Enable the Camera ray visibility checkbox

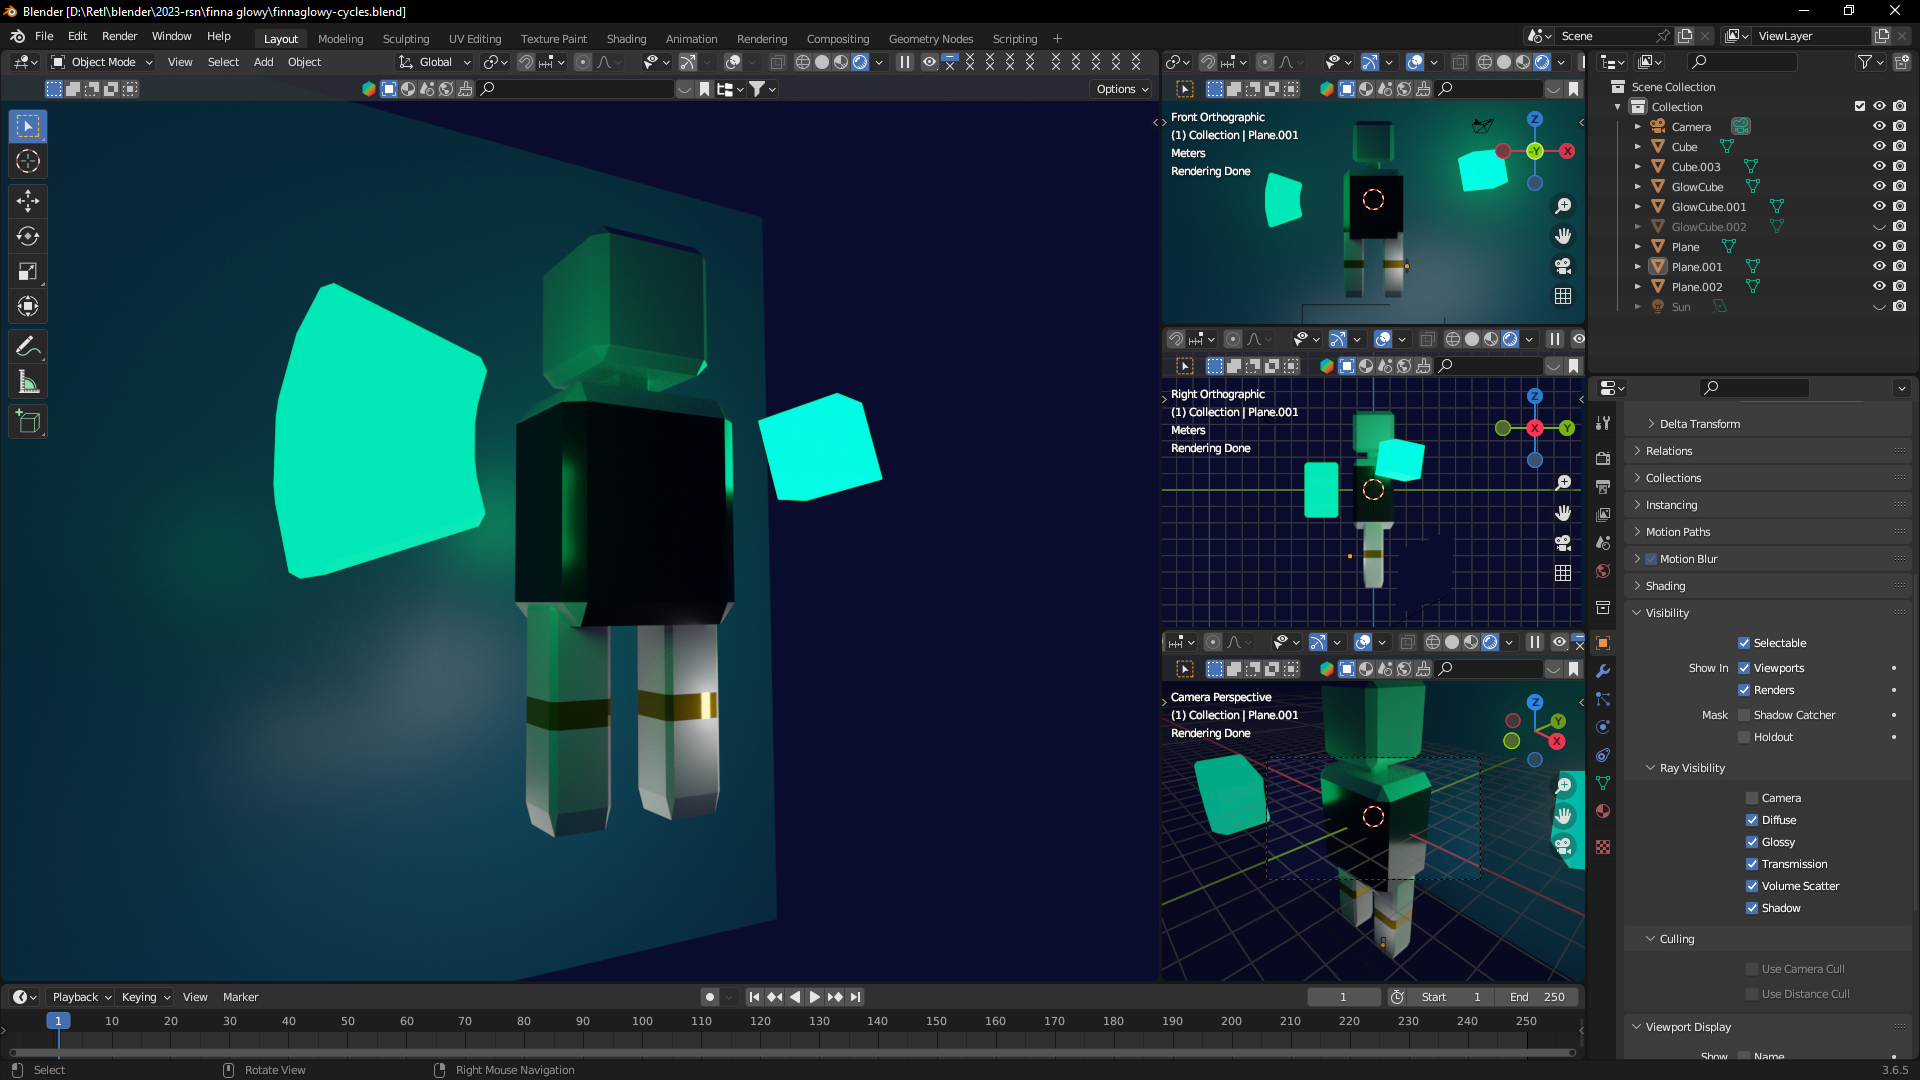click(x=1752, y=798)
